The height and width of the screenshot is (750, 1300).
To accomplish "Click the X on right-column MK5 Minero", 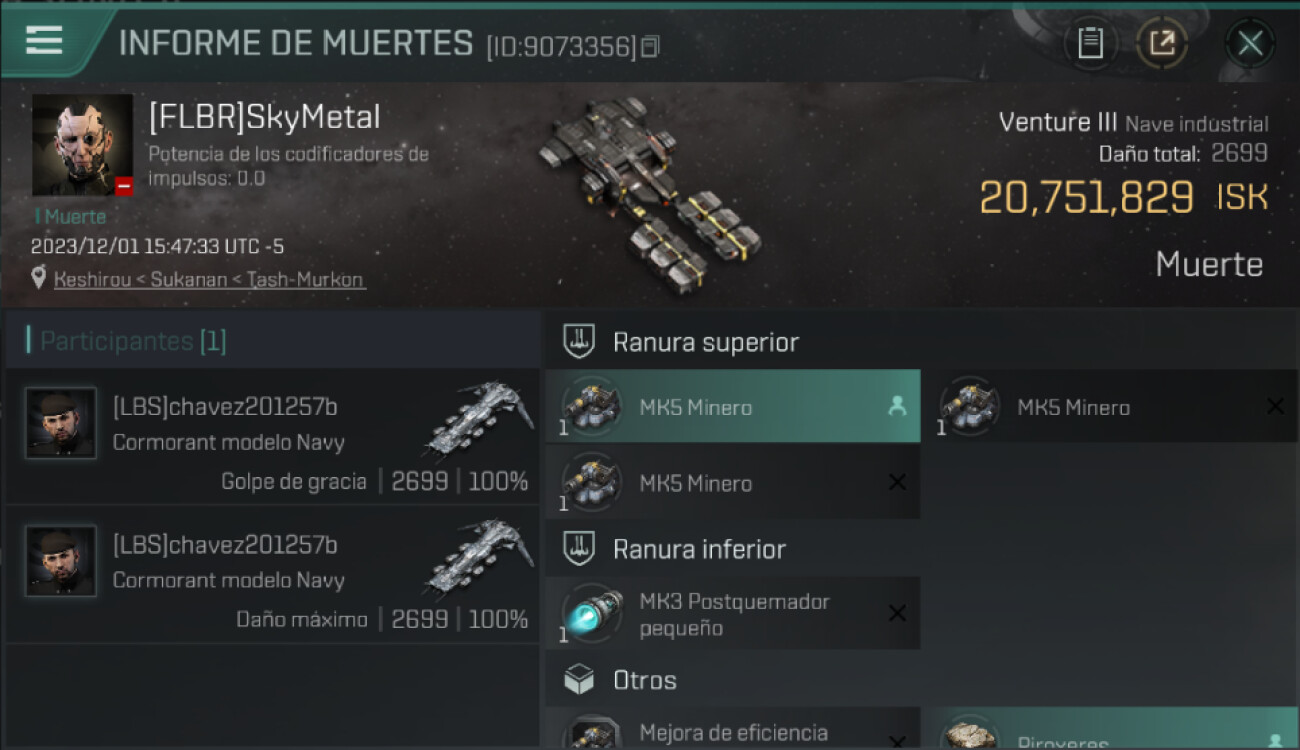I will (1275, 406).
